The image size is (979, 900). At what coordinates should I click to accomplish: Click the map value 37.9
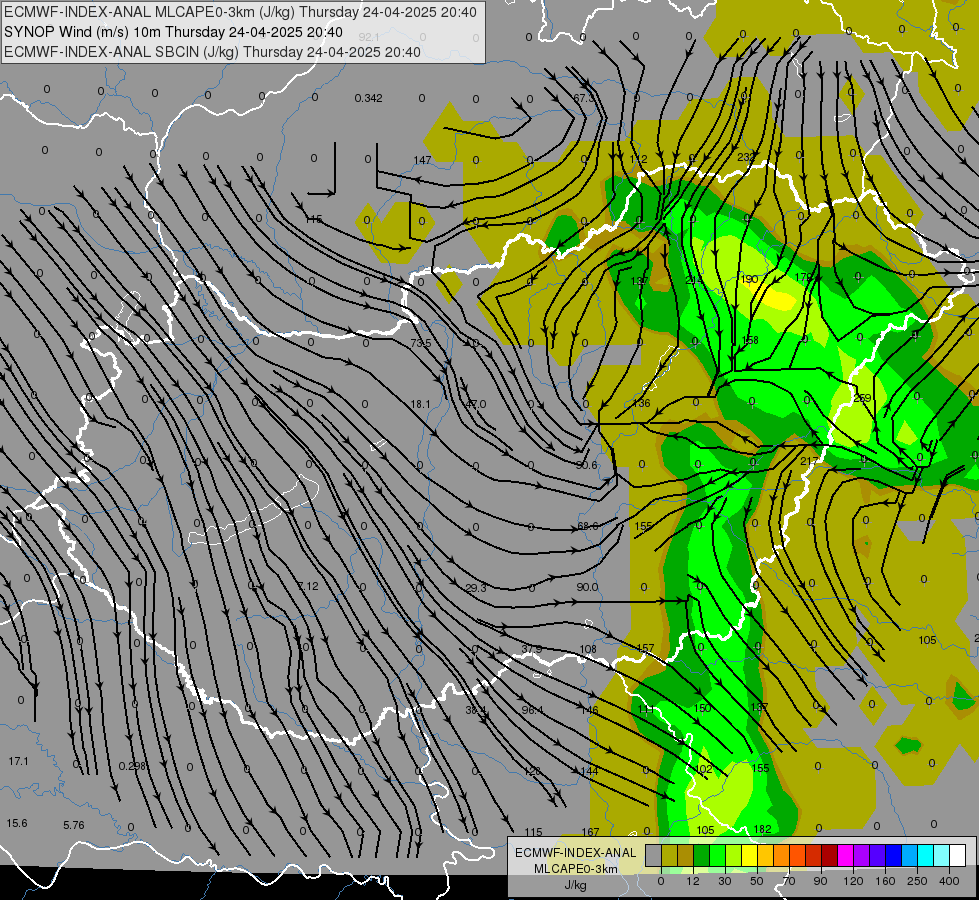tap(531, 649)
